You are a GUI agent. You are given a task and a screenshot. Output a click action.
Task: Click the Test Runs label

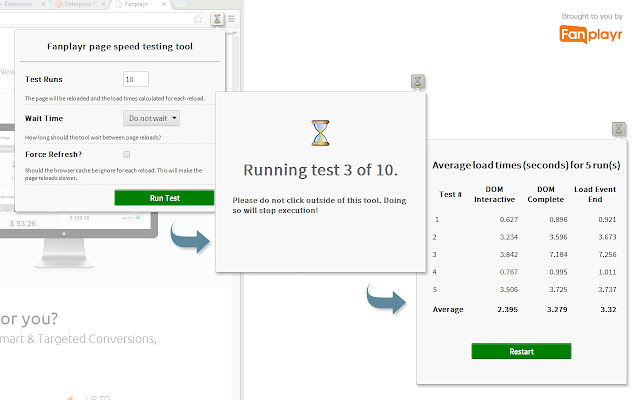pos(44,79)
